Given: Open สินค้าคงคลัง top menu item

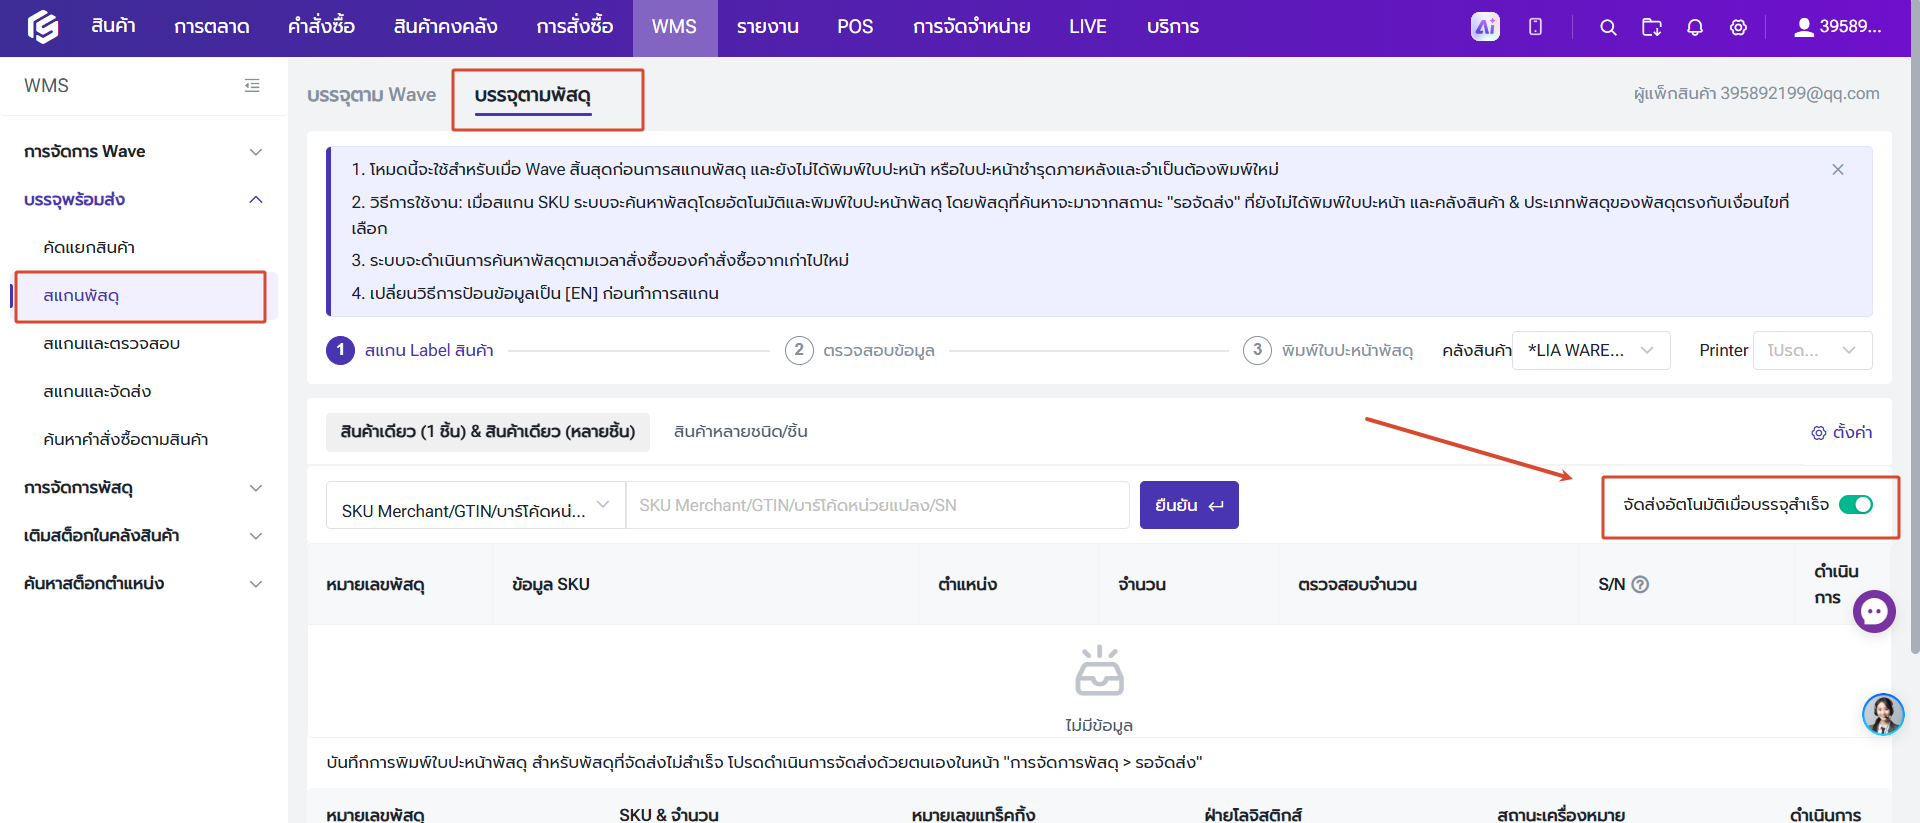Looking at the screenshot, I should pos(446,27).
